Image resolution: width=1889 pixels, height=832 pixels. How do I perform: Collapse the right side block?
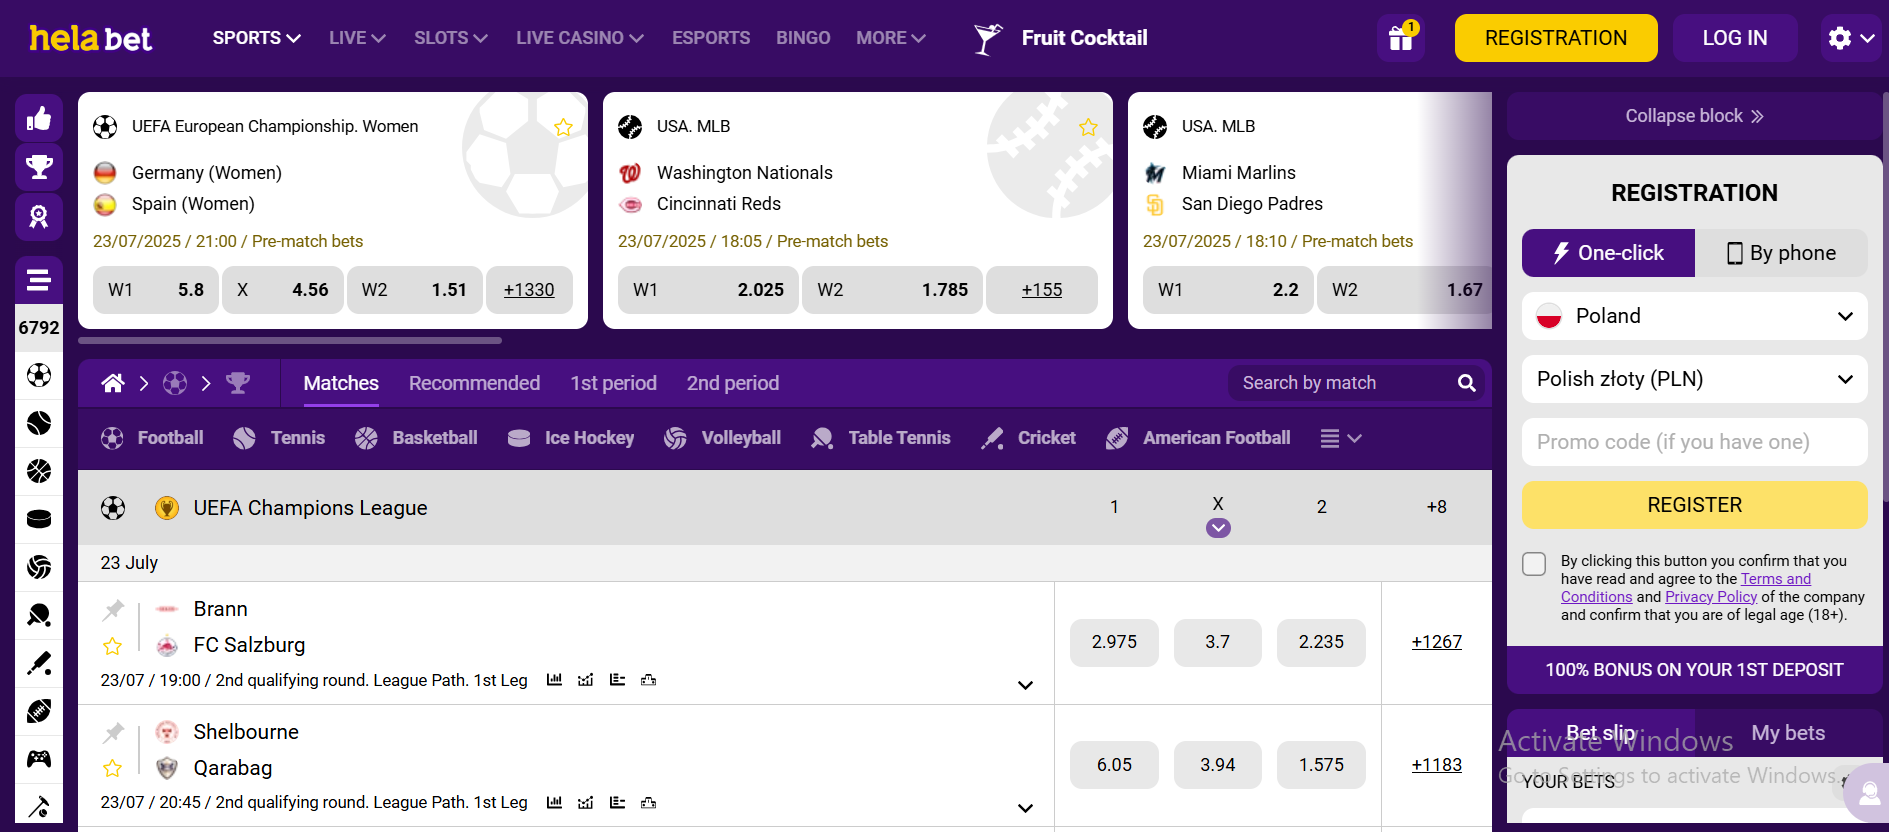[x=1694, y=116]
